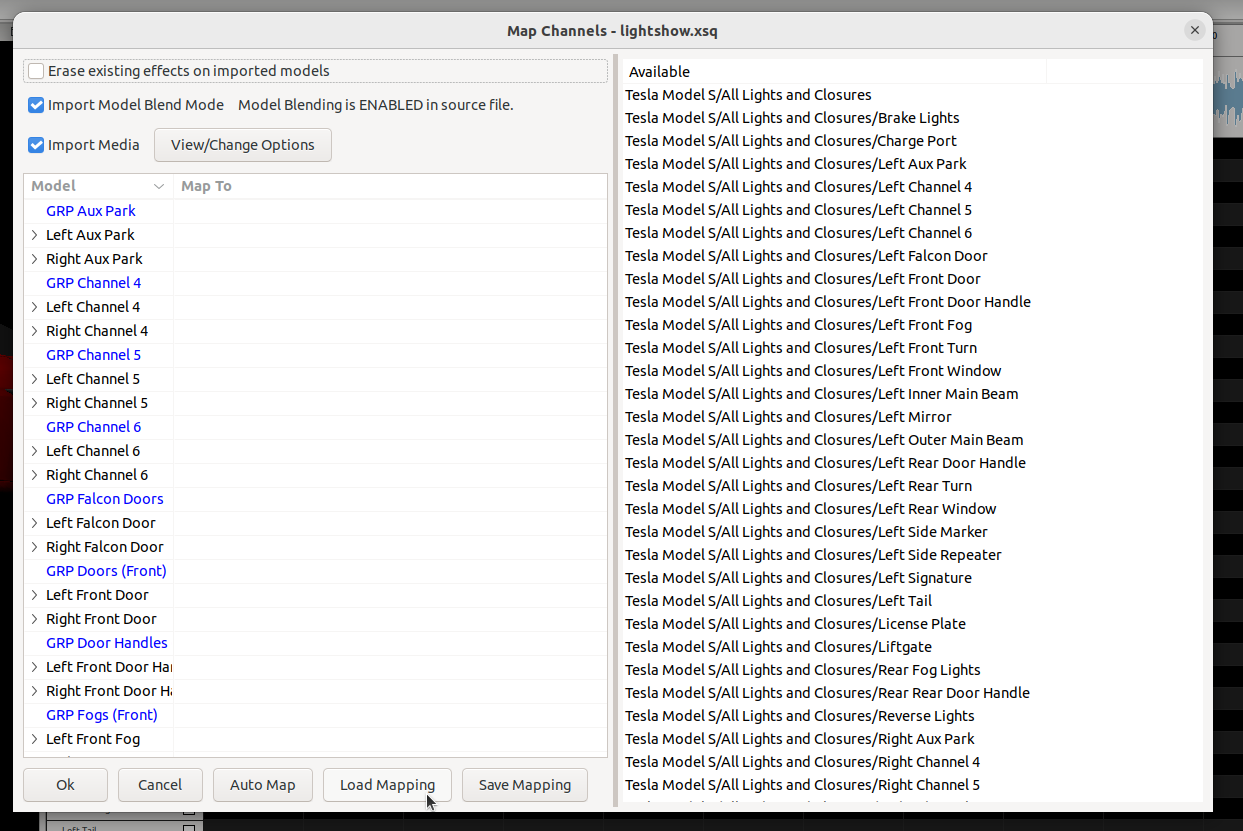Open View/Change Options

pos(242,145)
